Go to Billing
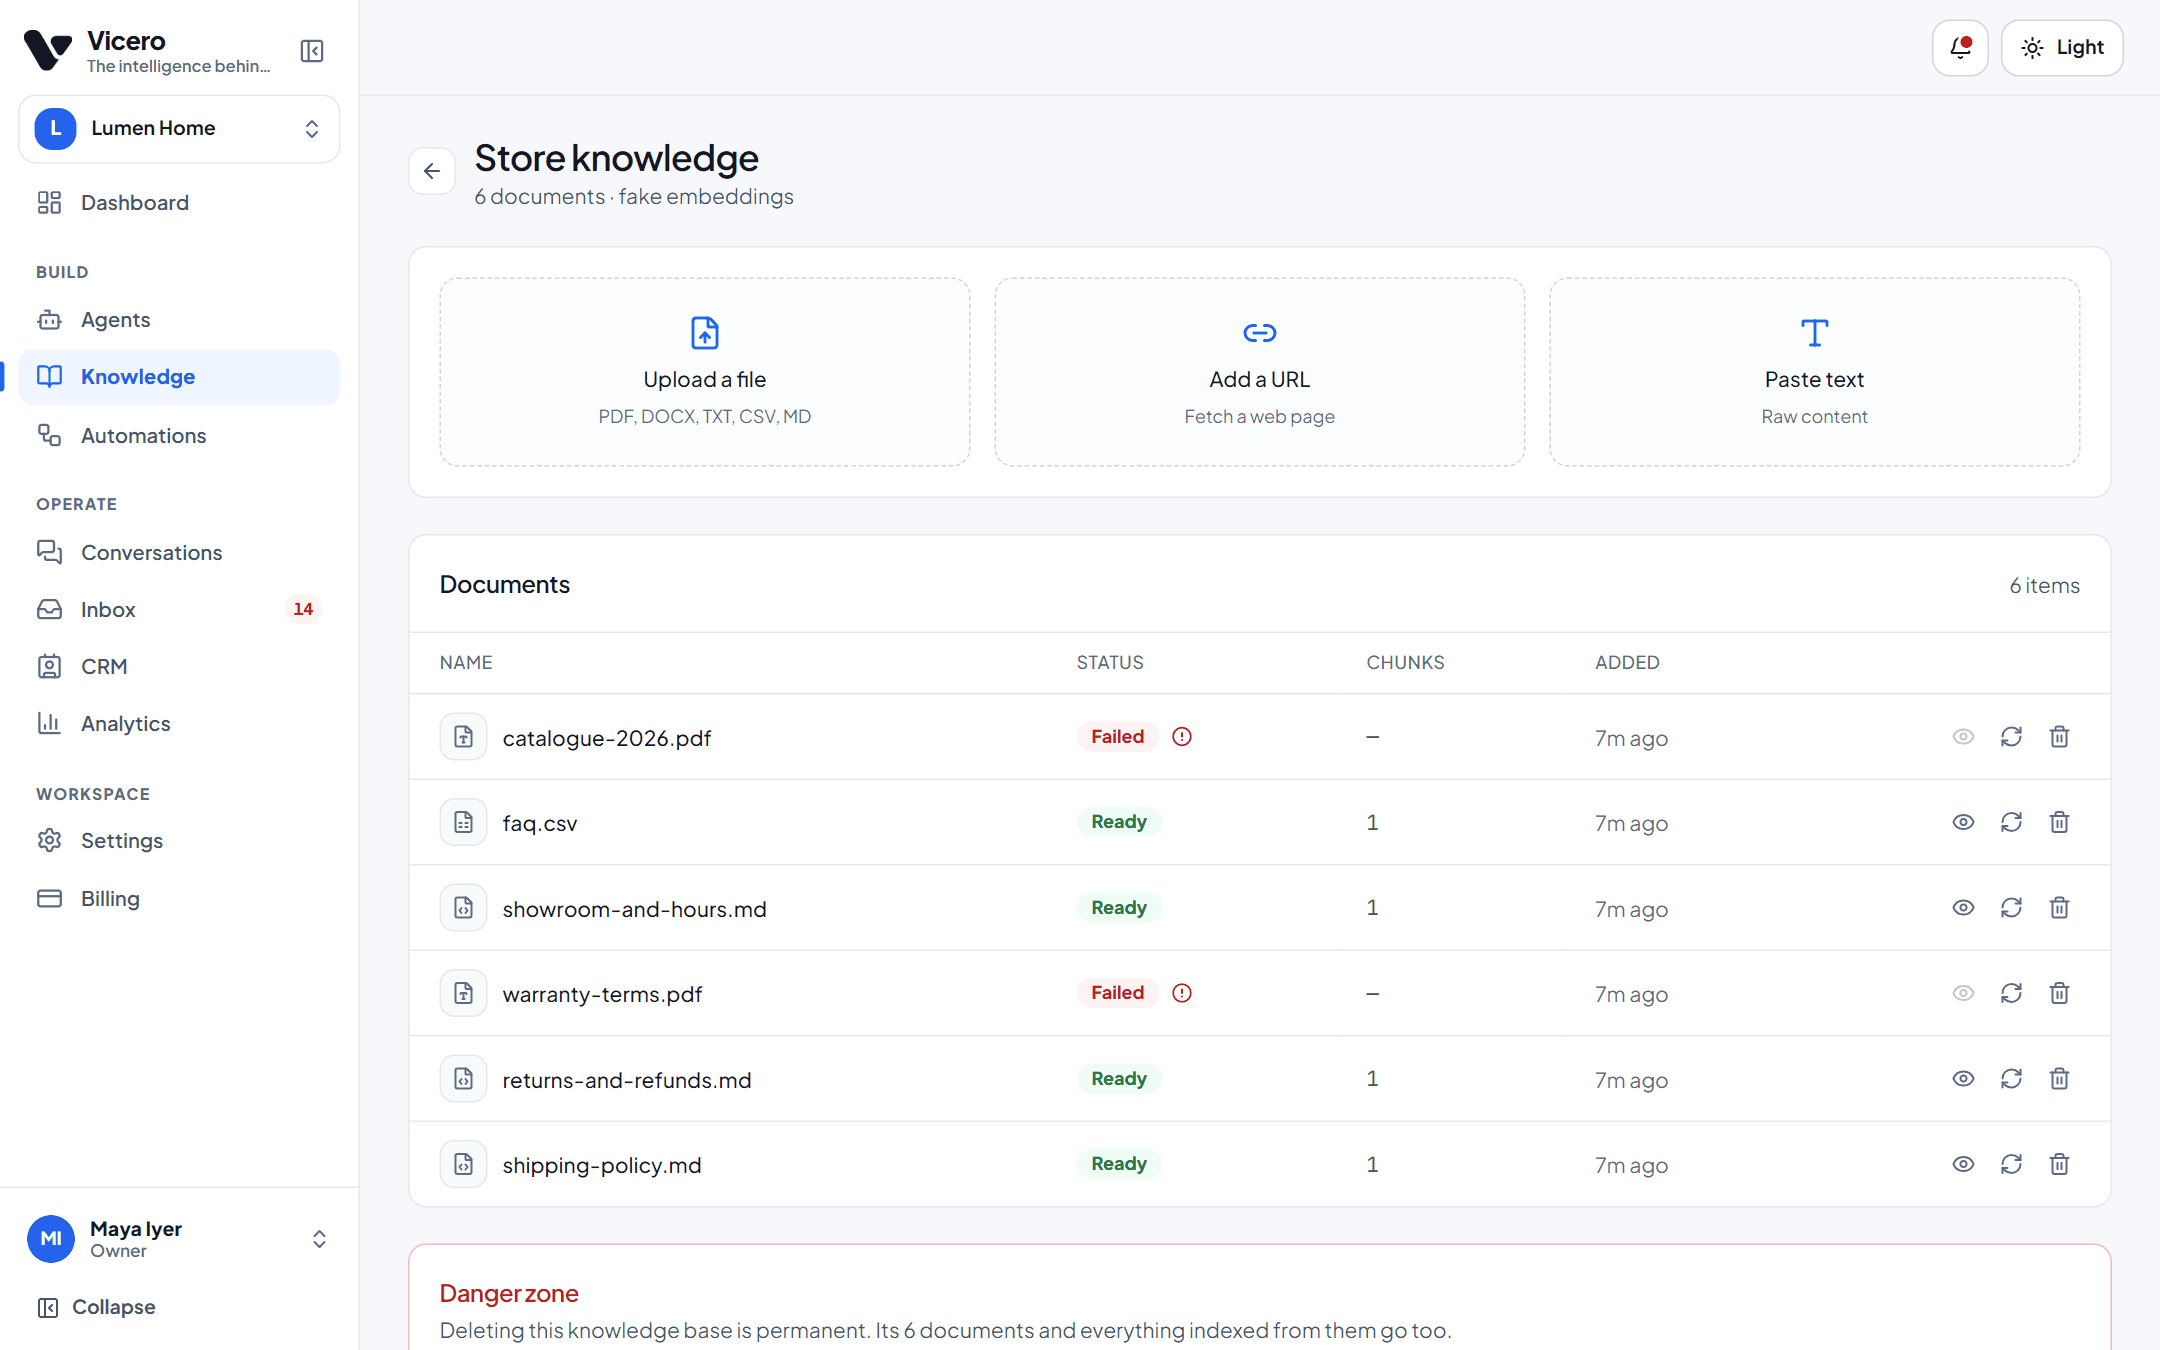This screenshot has height=1350, width=2160. [179, 899]
